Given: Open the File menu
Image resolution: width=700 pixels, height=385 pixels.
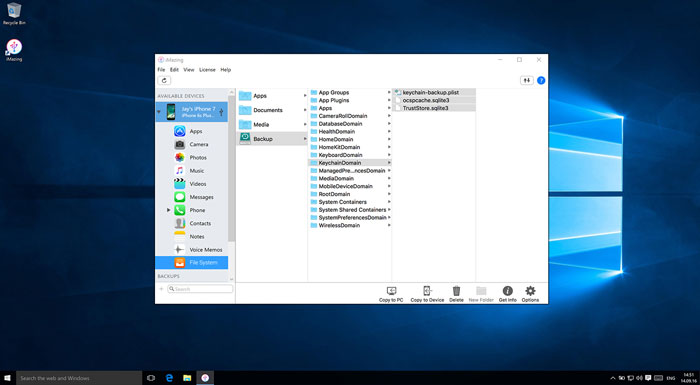Looking at the screenshot, I should coord(161,70).
